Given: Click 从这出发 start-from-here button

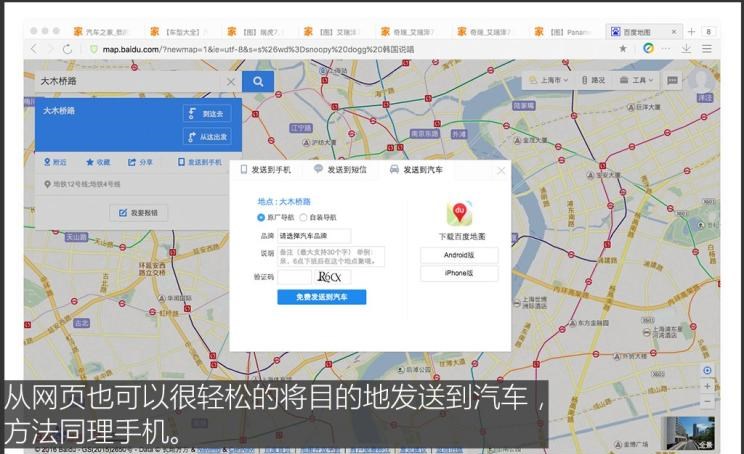Looking at the screenshot, I should click(x=207, y=137).
